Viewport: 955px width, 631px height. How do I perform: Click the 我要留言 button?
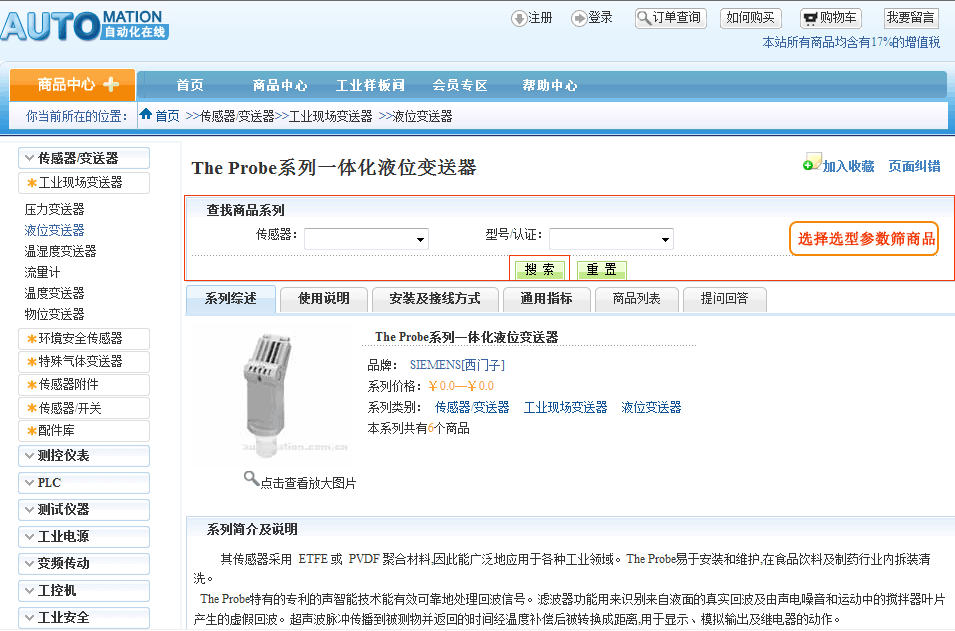(x=911, y=18)
